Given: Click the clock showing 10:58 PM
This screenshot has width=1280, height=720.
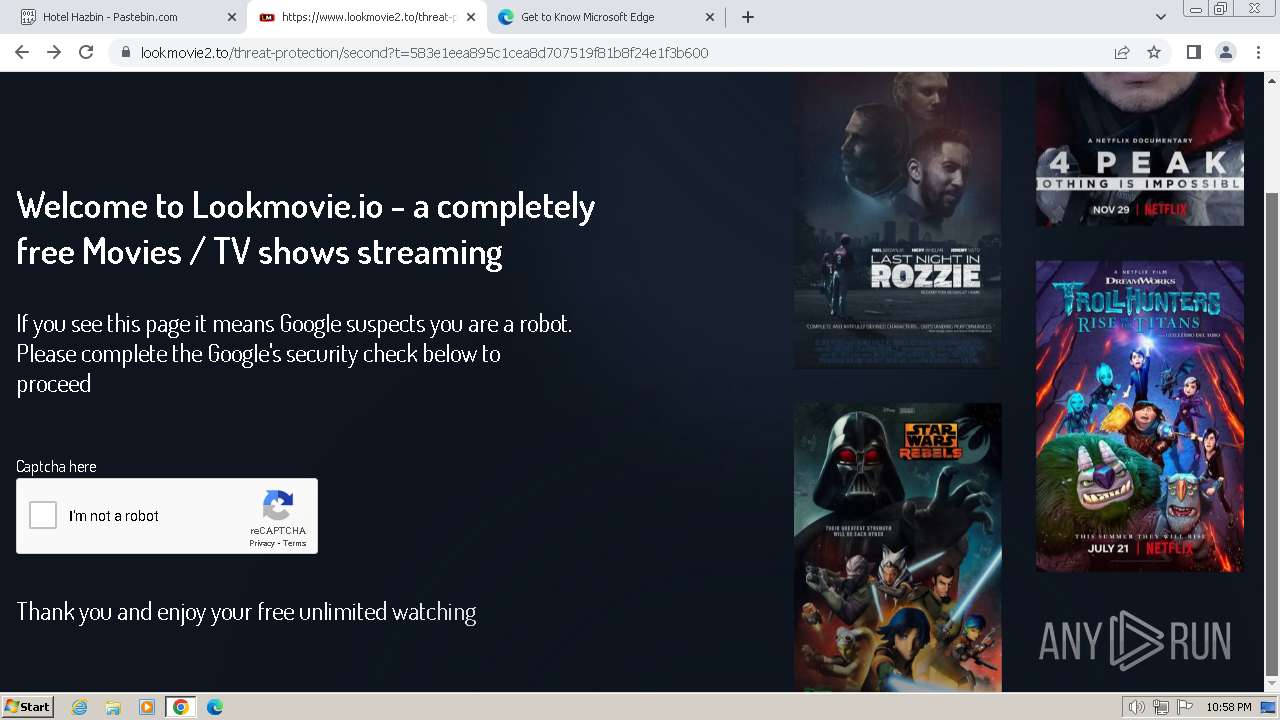Looking at the screenshot, I should click(1228, 707).
